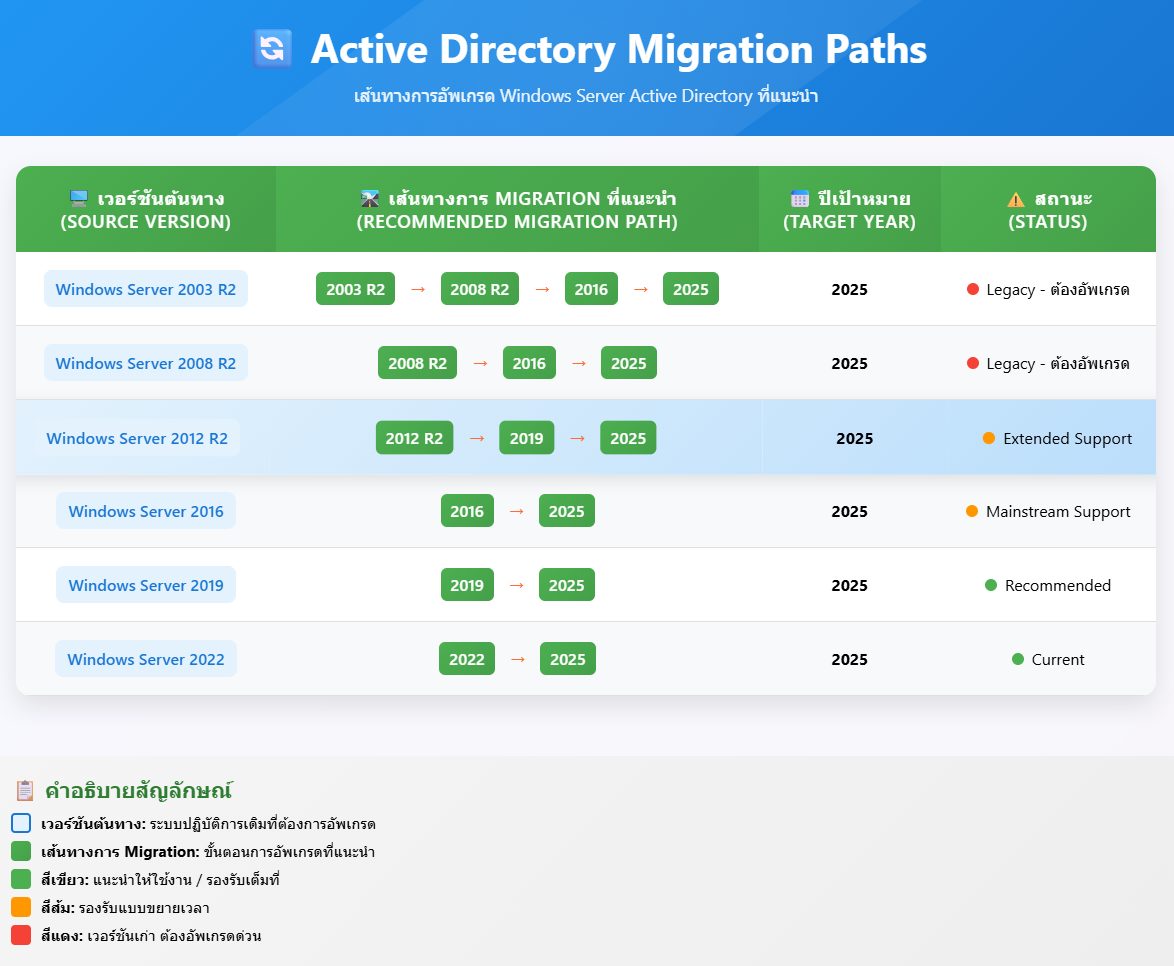Click the red status dot in the 2008 R2 row
The height and width of the screenshot is (966, 1174).
pyautogui.click(x=973, y=363)
